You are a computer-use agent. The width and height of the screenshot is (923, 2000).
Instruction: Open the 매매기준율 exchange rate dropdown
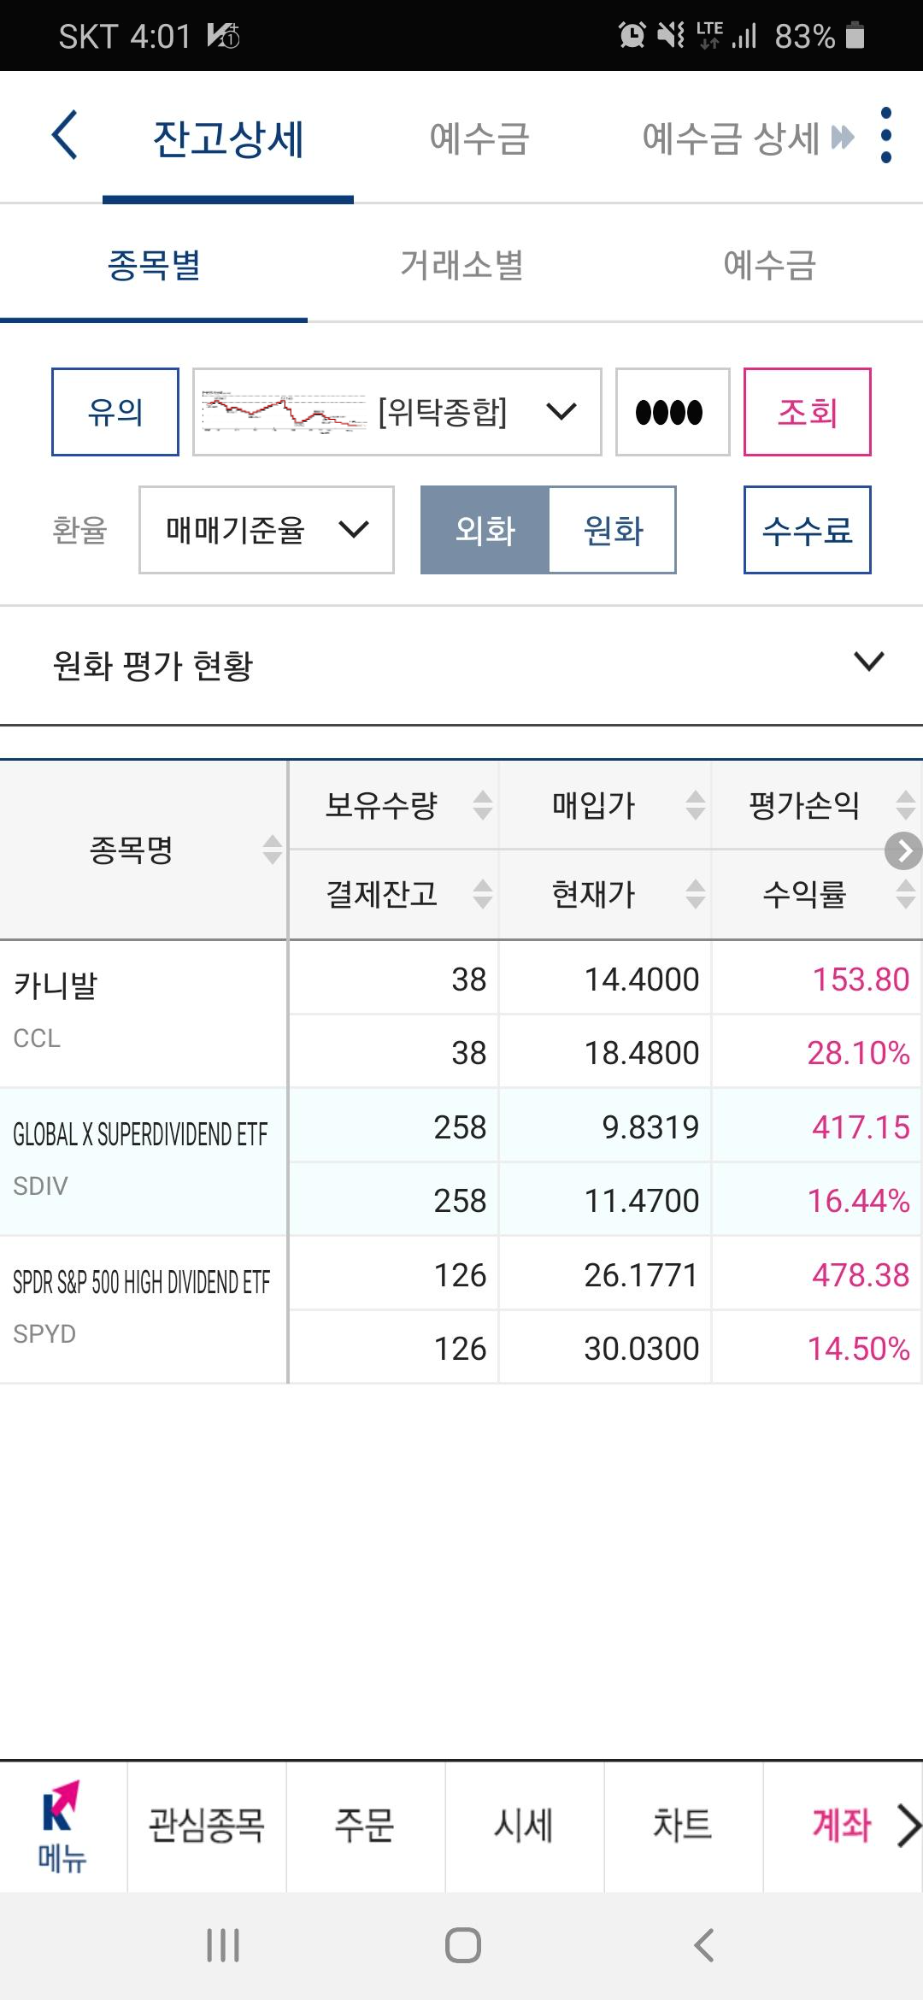click(x=266, y=530)
